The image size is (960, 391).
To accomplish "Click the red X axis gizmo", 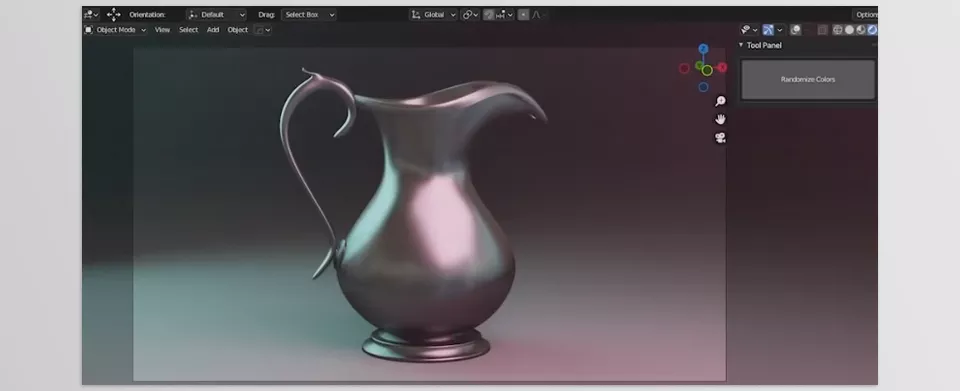I will tap(722, 67).
